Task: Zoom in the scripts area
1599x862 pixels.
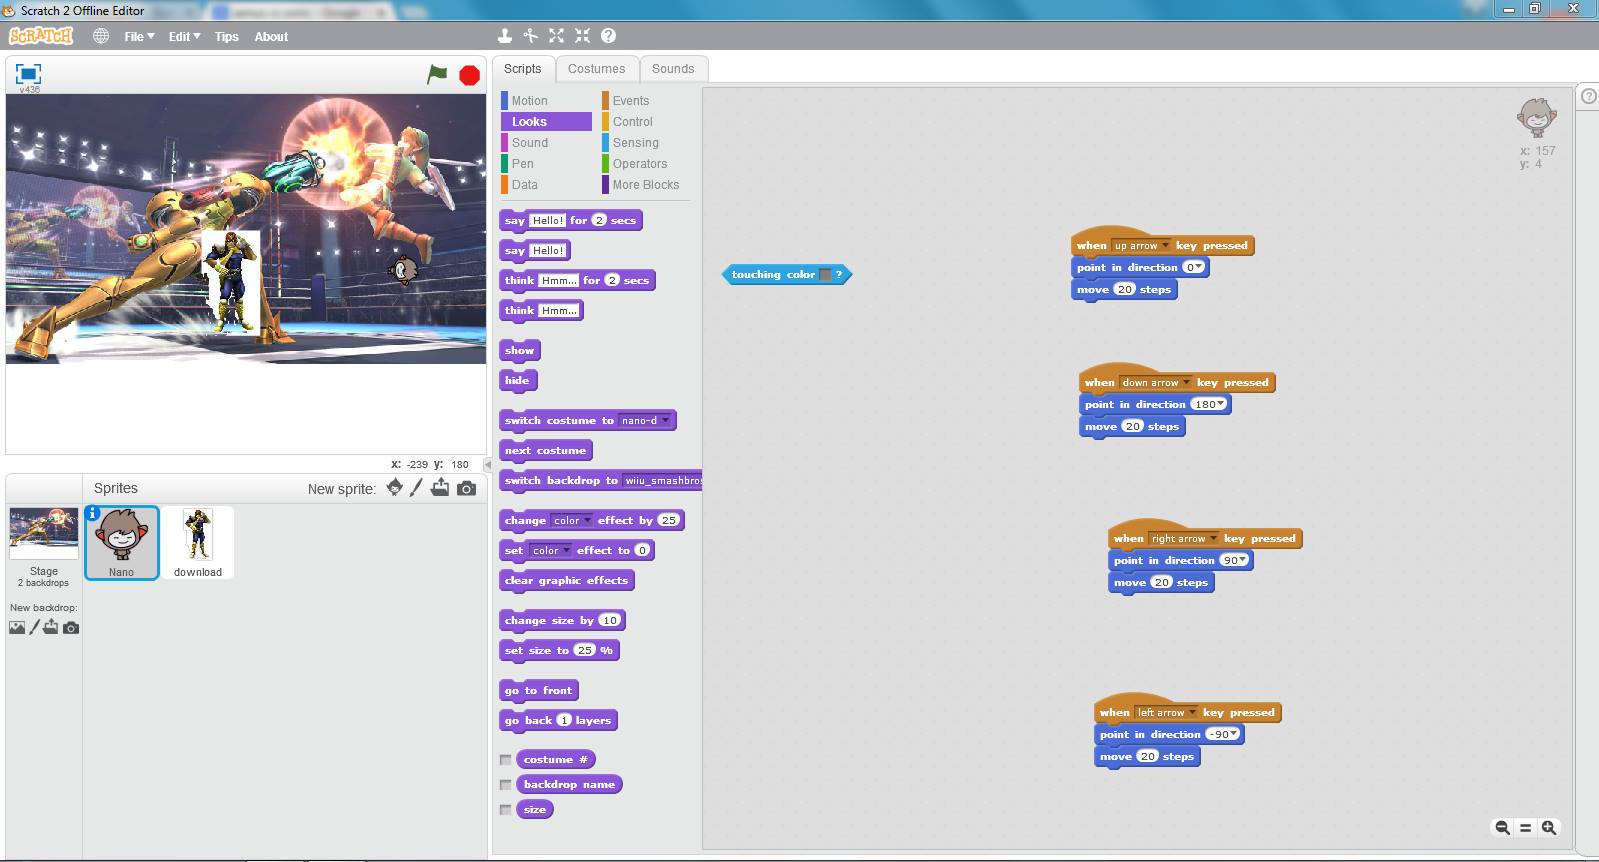Action: coord(1549,827)
